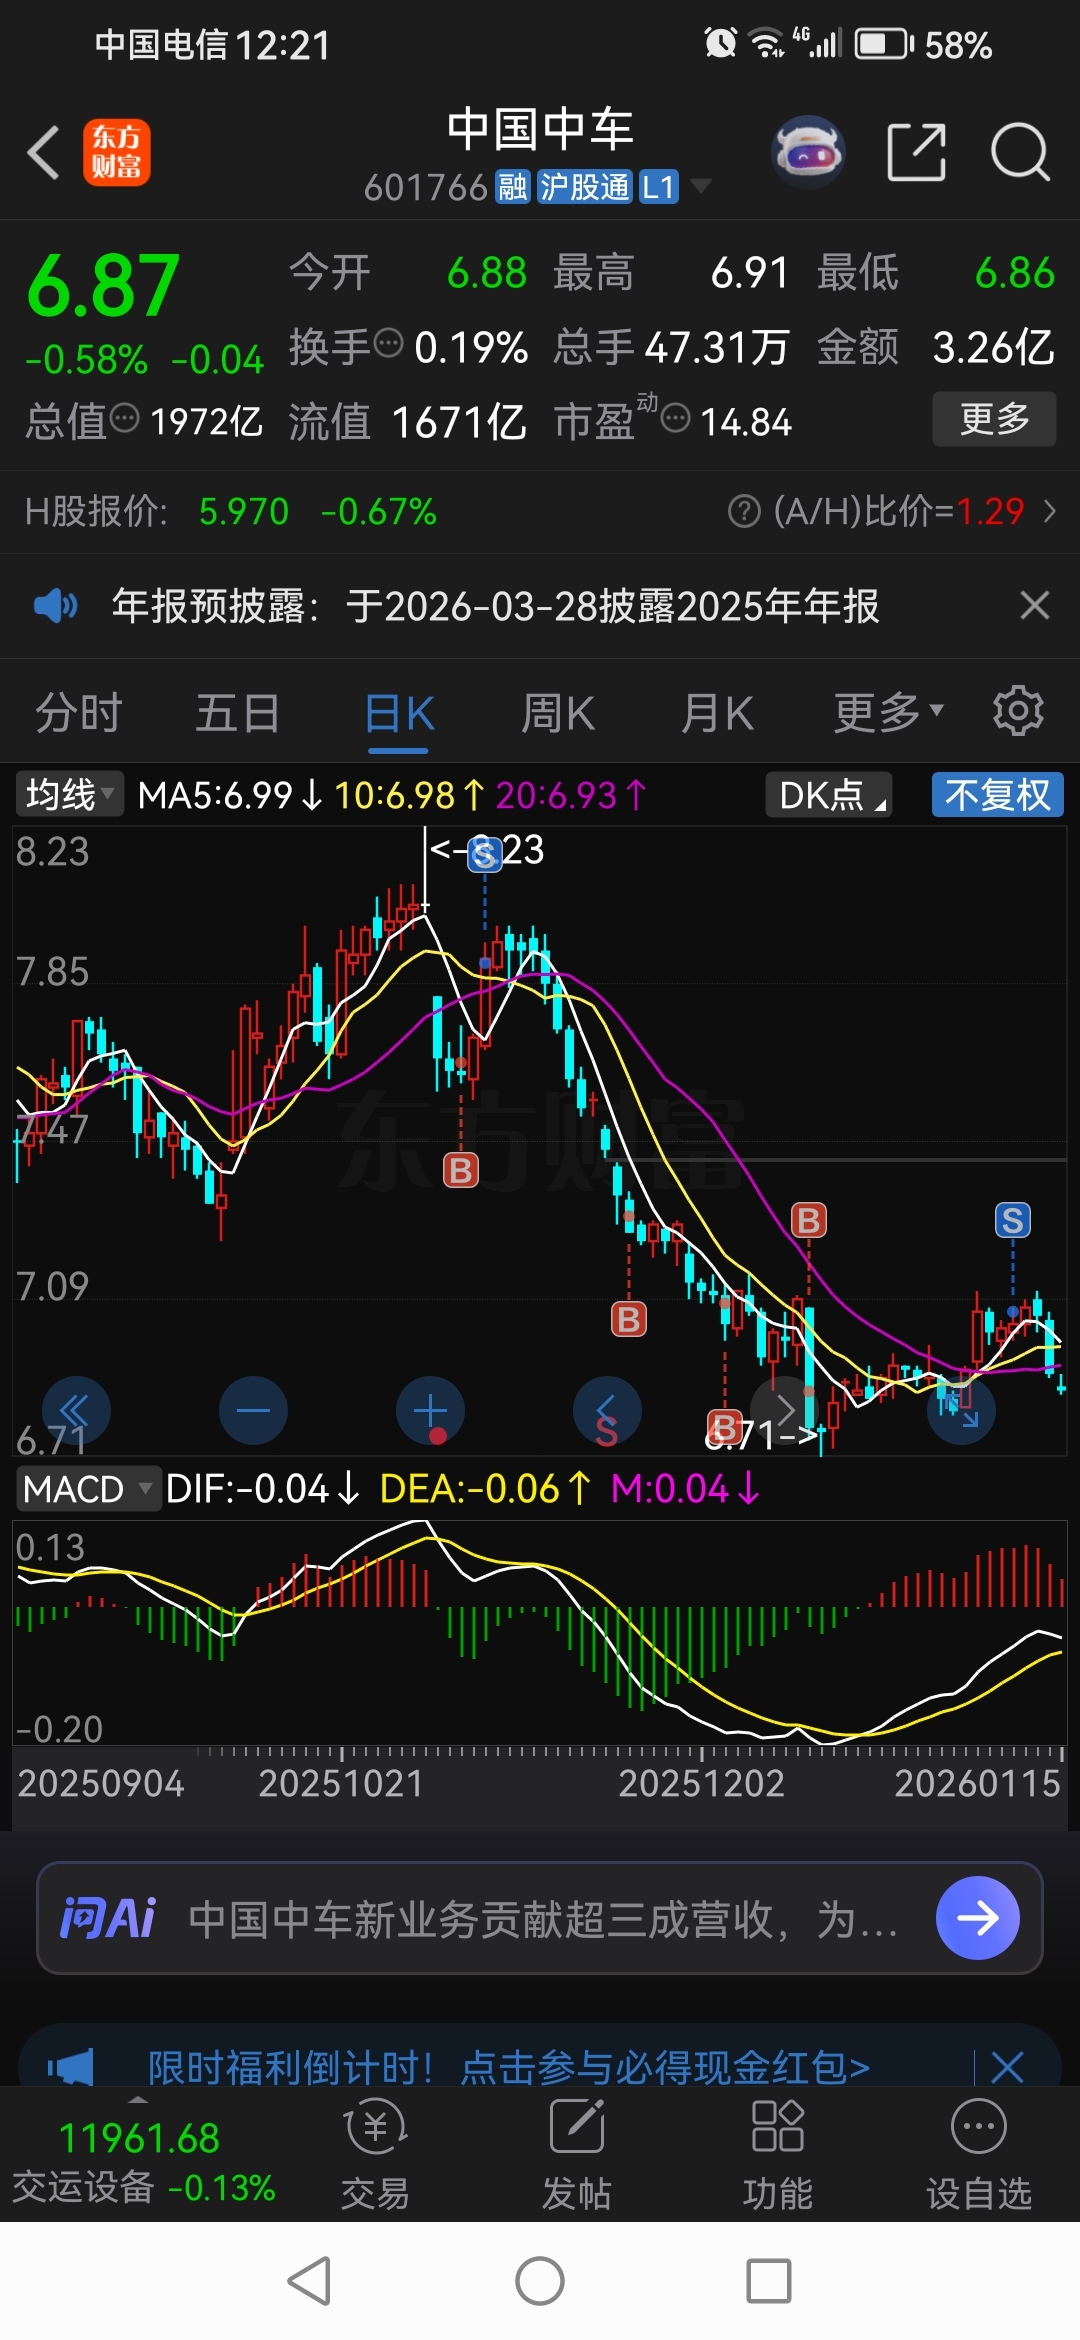Tap the back arrow icon

click(x=44, y=153)
